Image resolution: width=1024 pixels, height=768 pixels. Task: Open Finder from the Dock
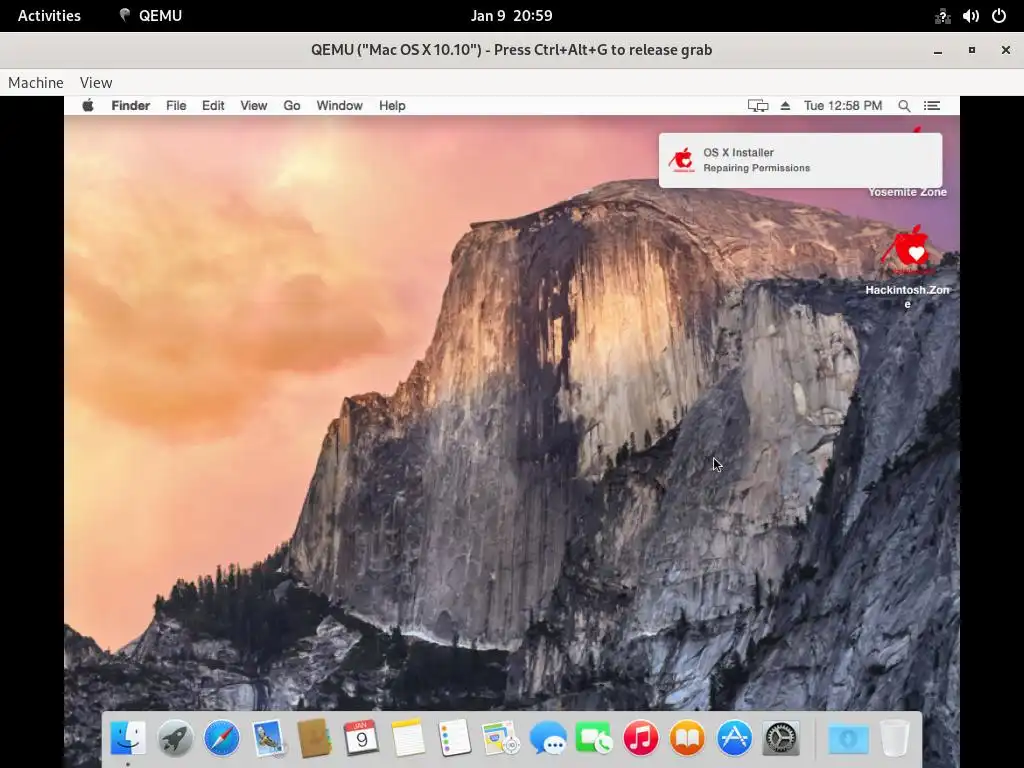(128, 739)
